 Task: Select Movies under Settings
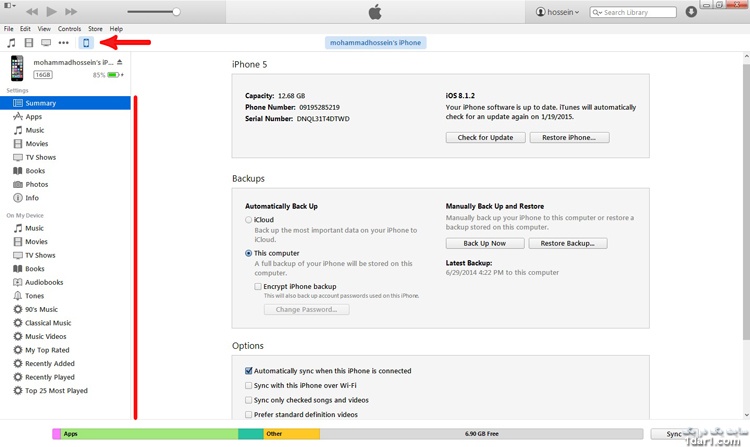pyautogui.click(x=65, y=143)
